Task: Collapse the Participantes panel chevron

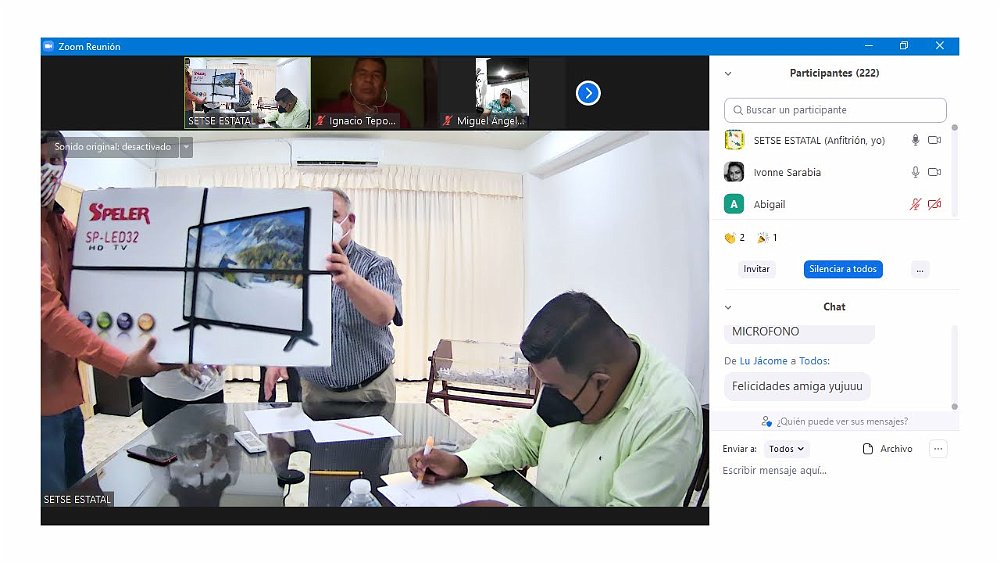Action: 728,74
